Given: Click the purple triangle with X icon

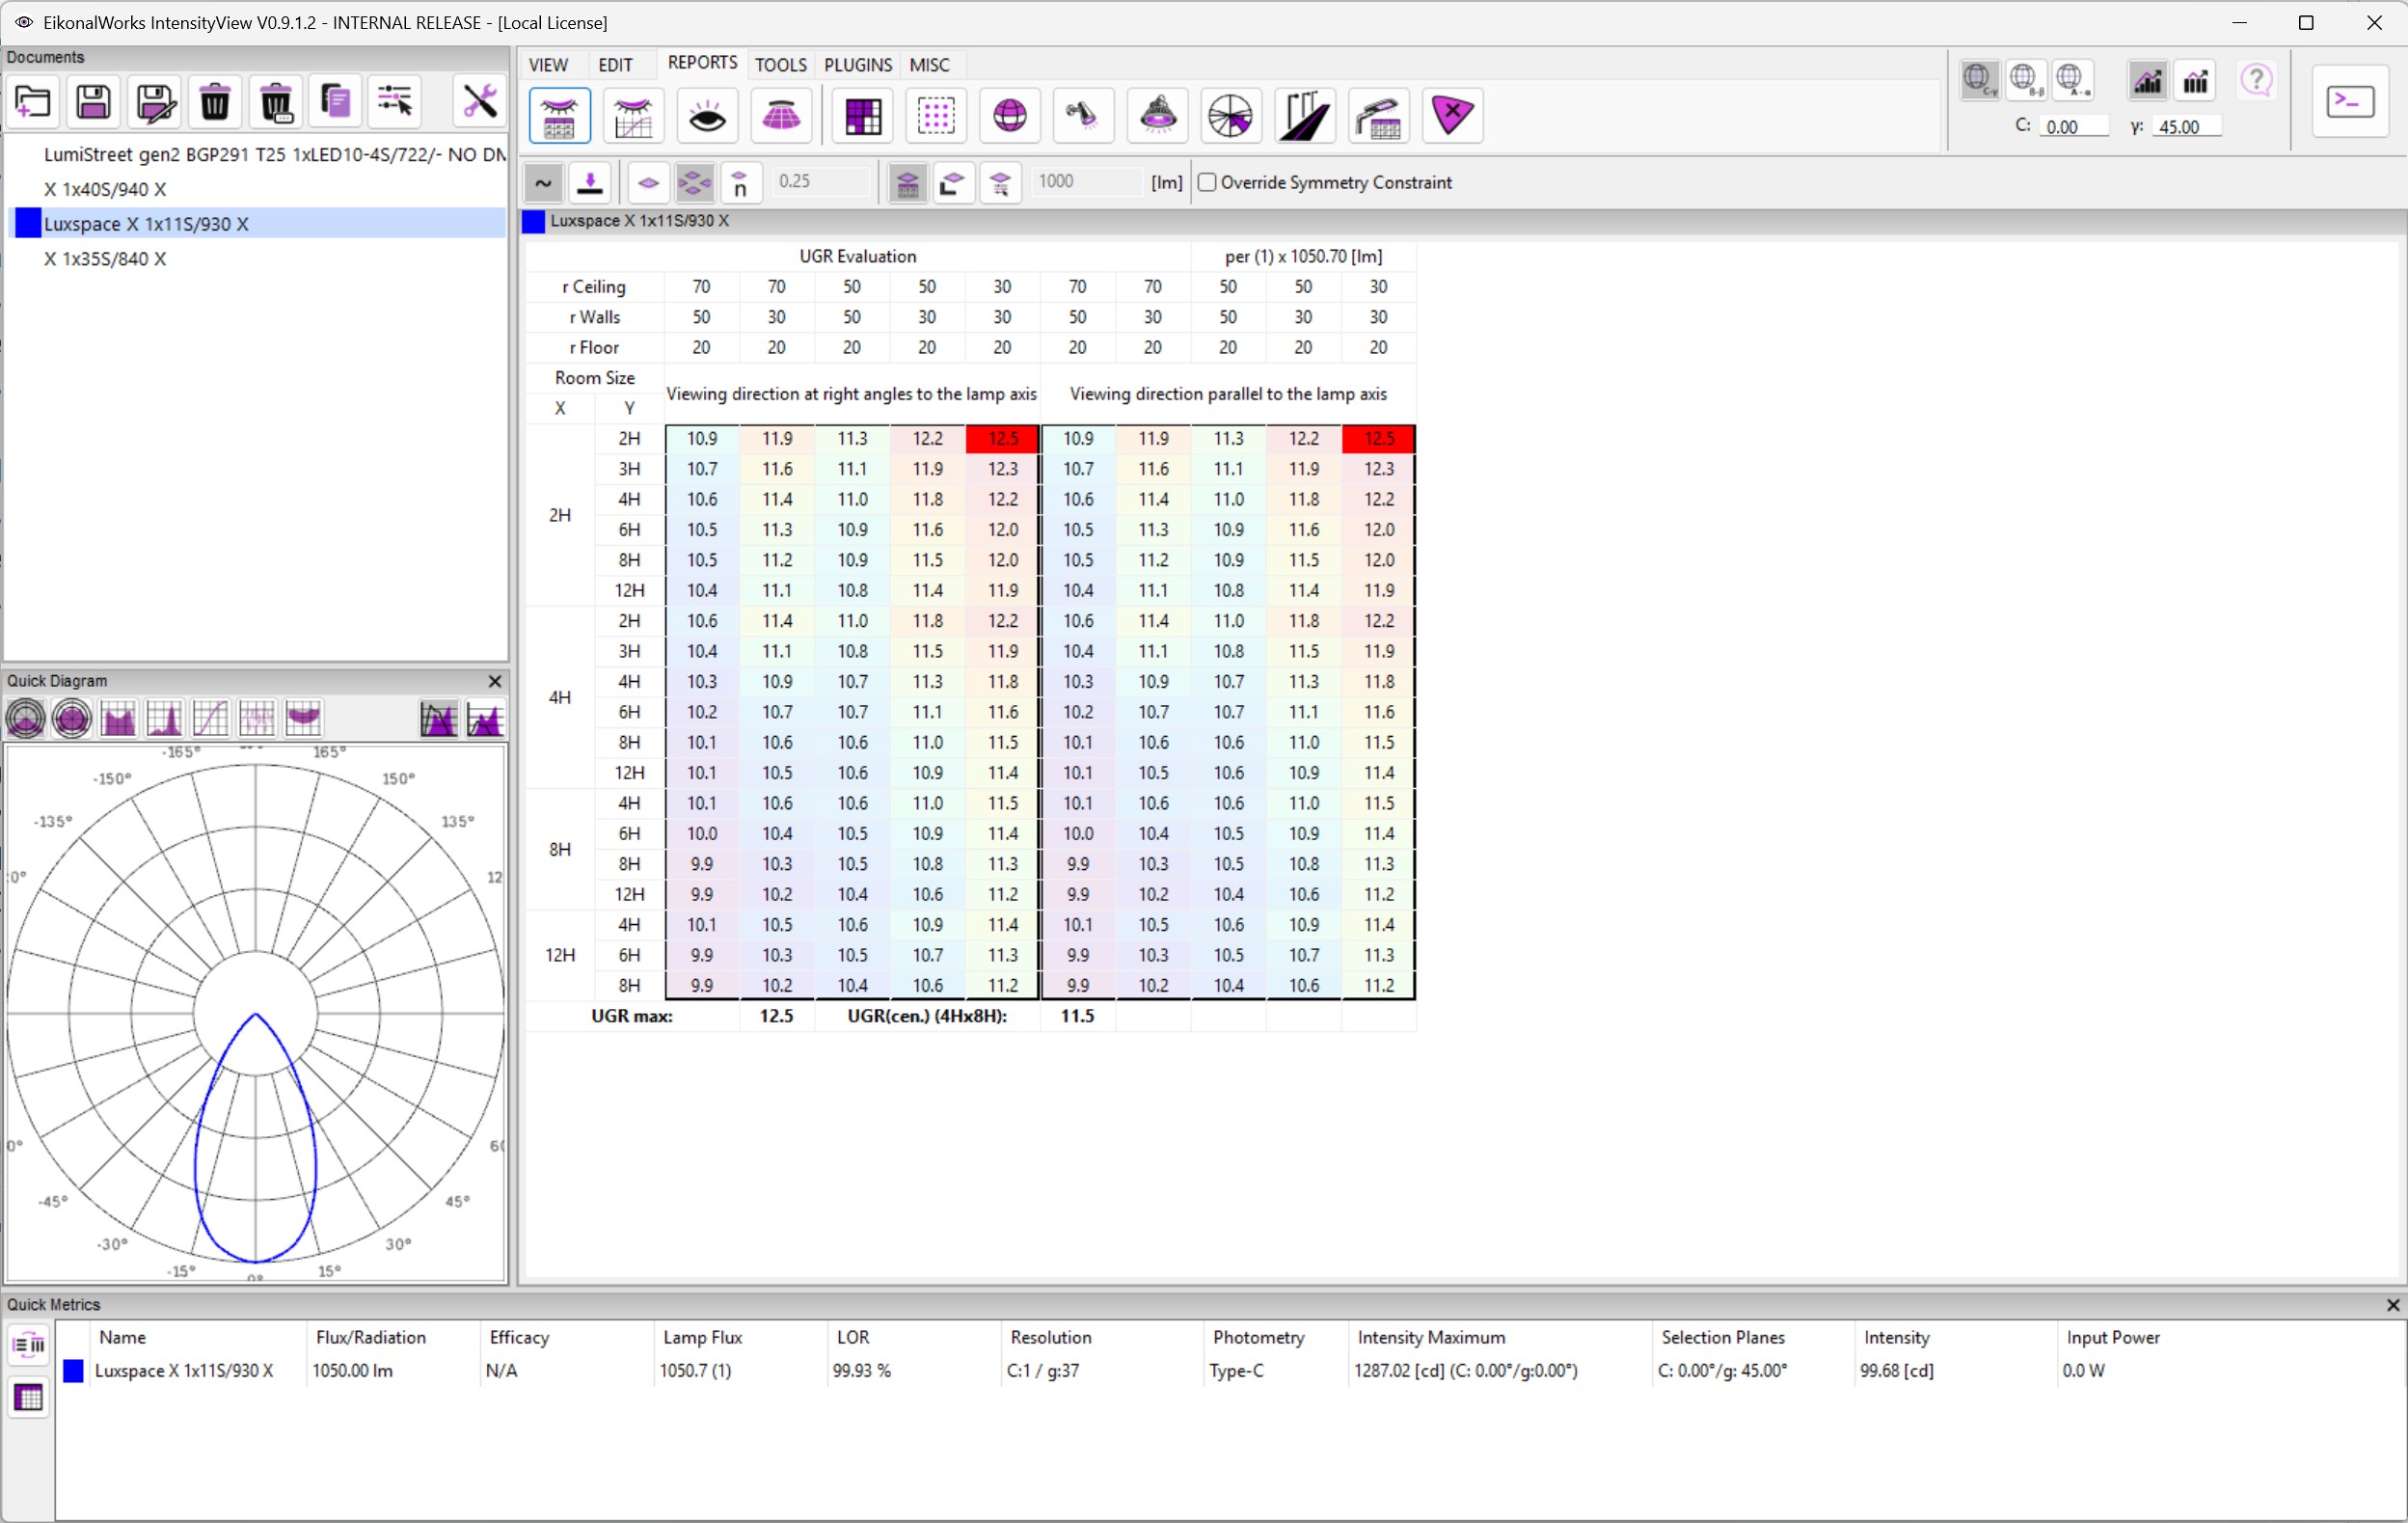Looking at the screenshot, I should point(1453,116).
